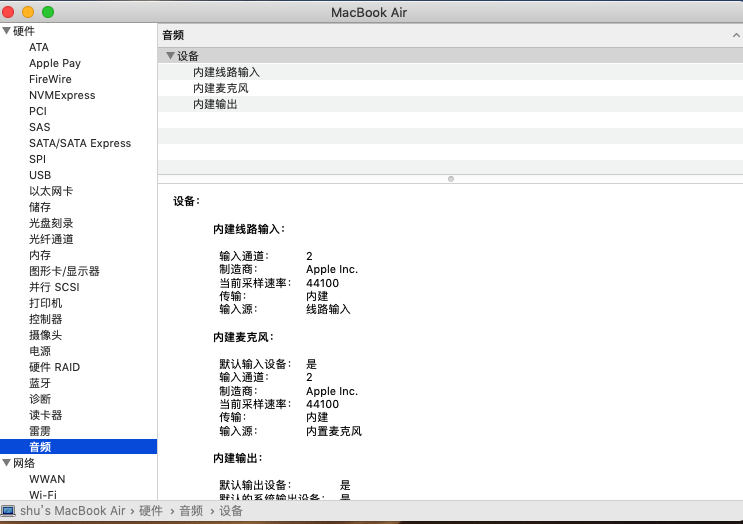Open 内存 memory entry
This screenshot has width=743, height=524.
pos(40,255)
